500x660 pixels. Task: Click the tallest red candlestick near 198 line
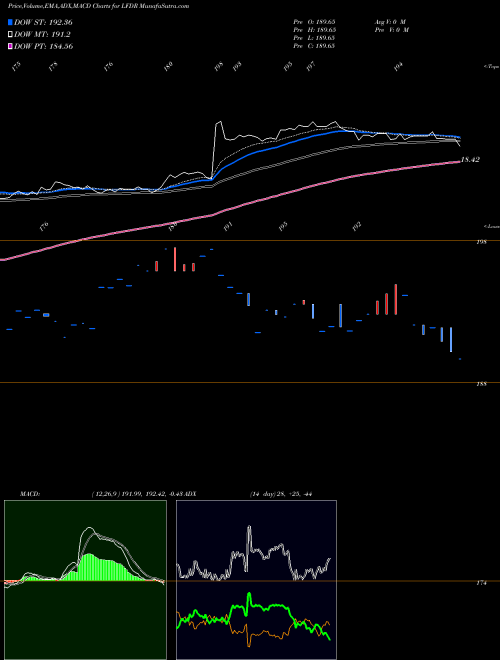(175, 259)
